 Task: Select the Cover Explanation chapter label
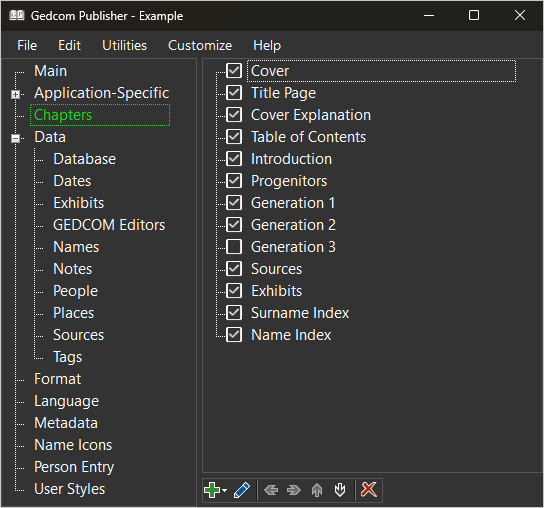pos(311,115)
